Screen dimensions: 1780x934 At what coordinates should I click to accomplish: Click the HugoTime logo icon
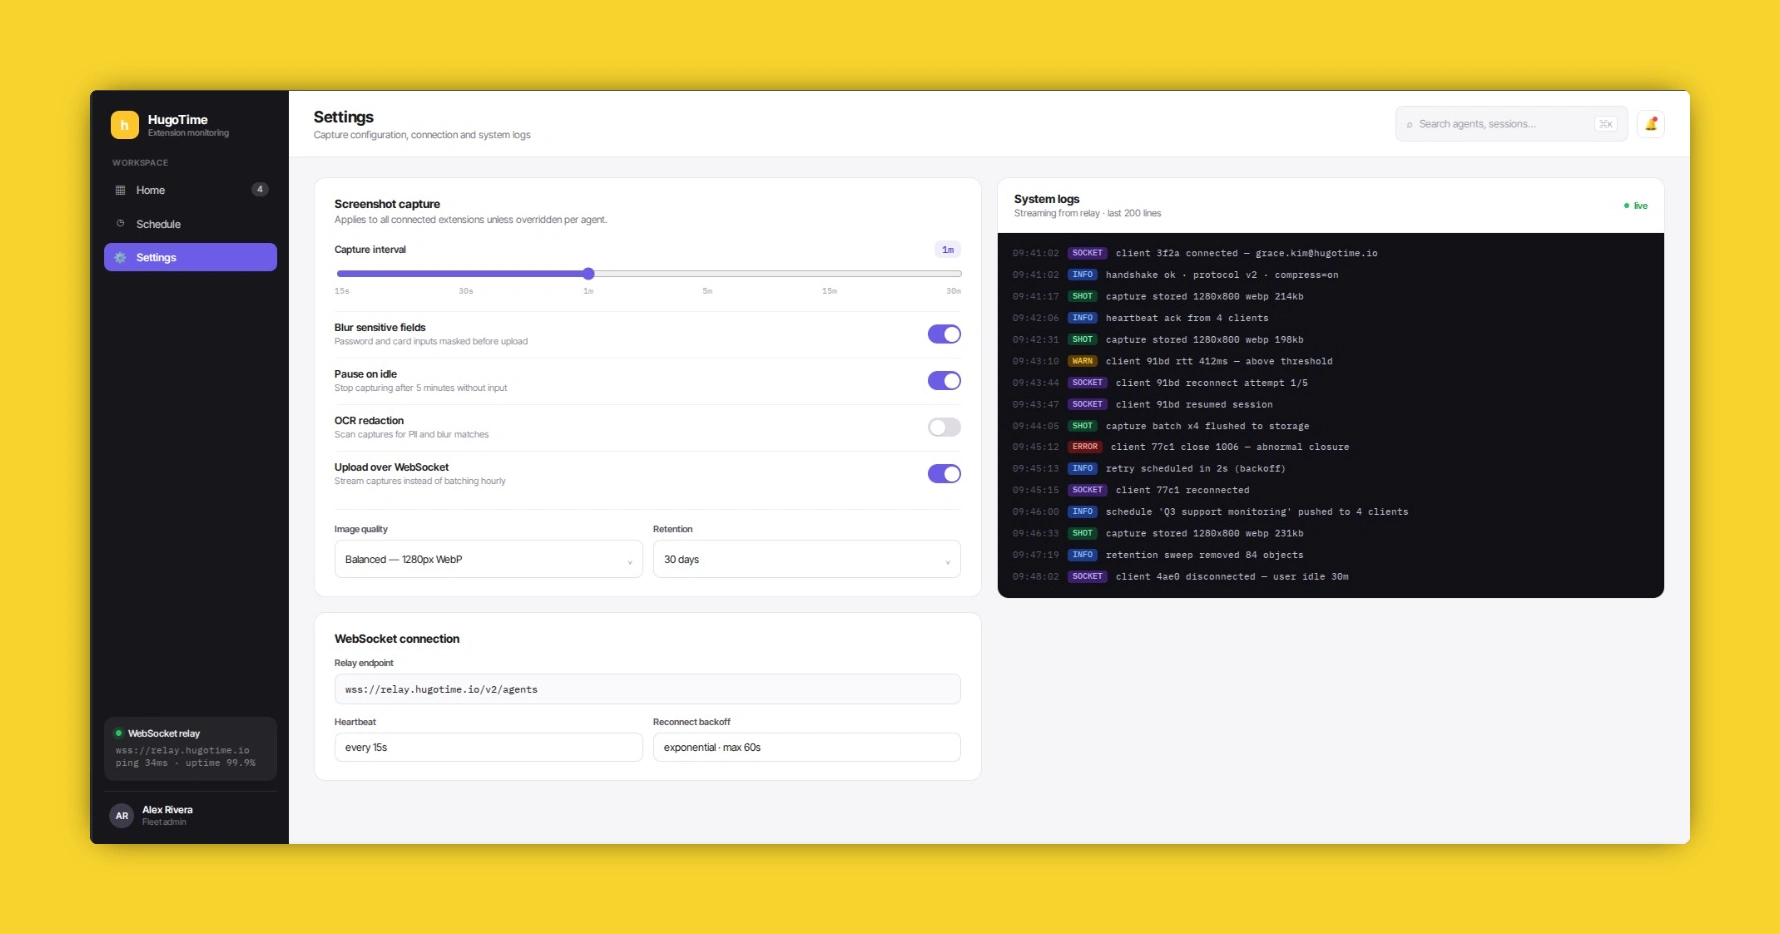coord(124,125)
